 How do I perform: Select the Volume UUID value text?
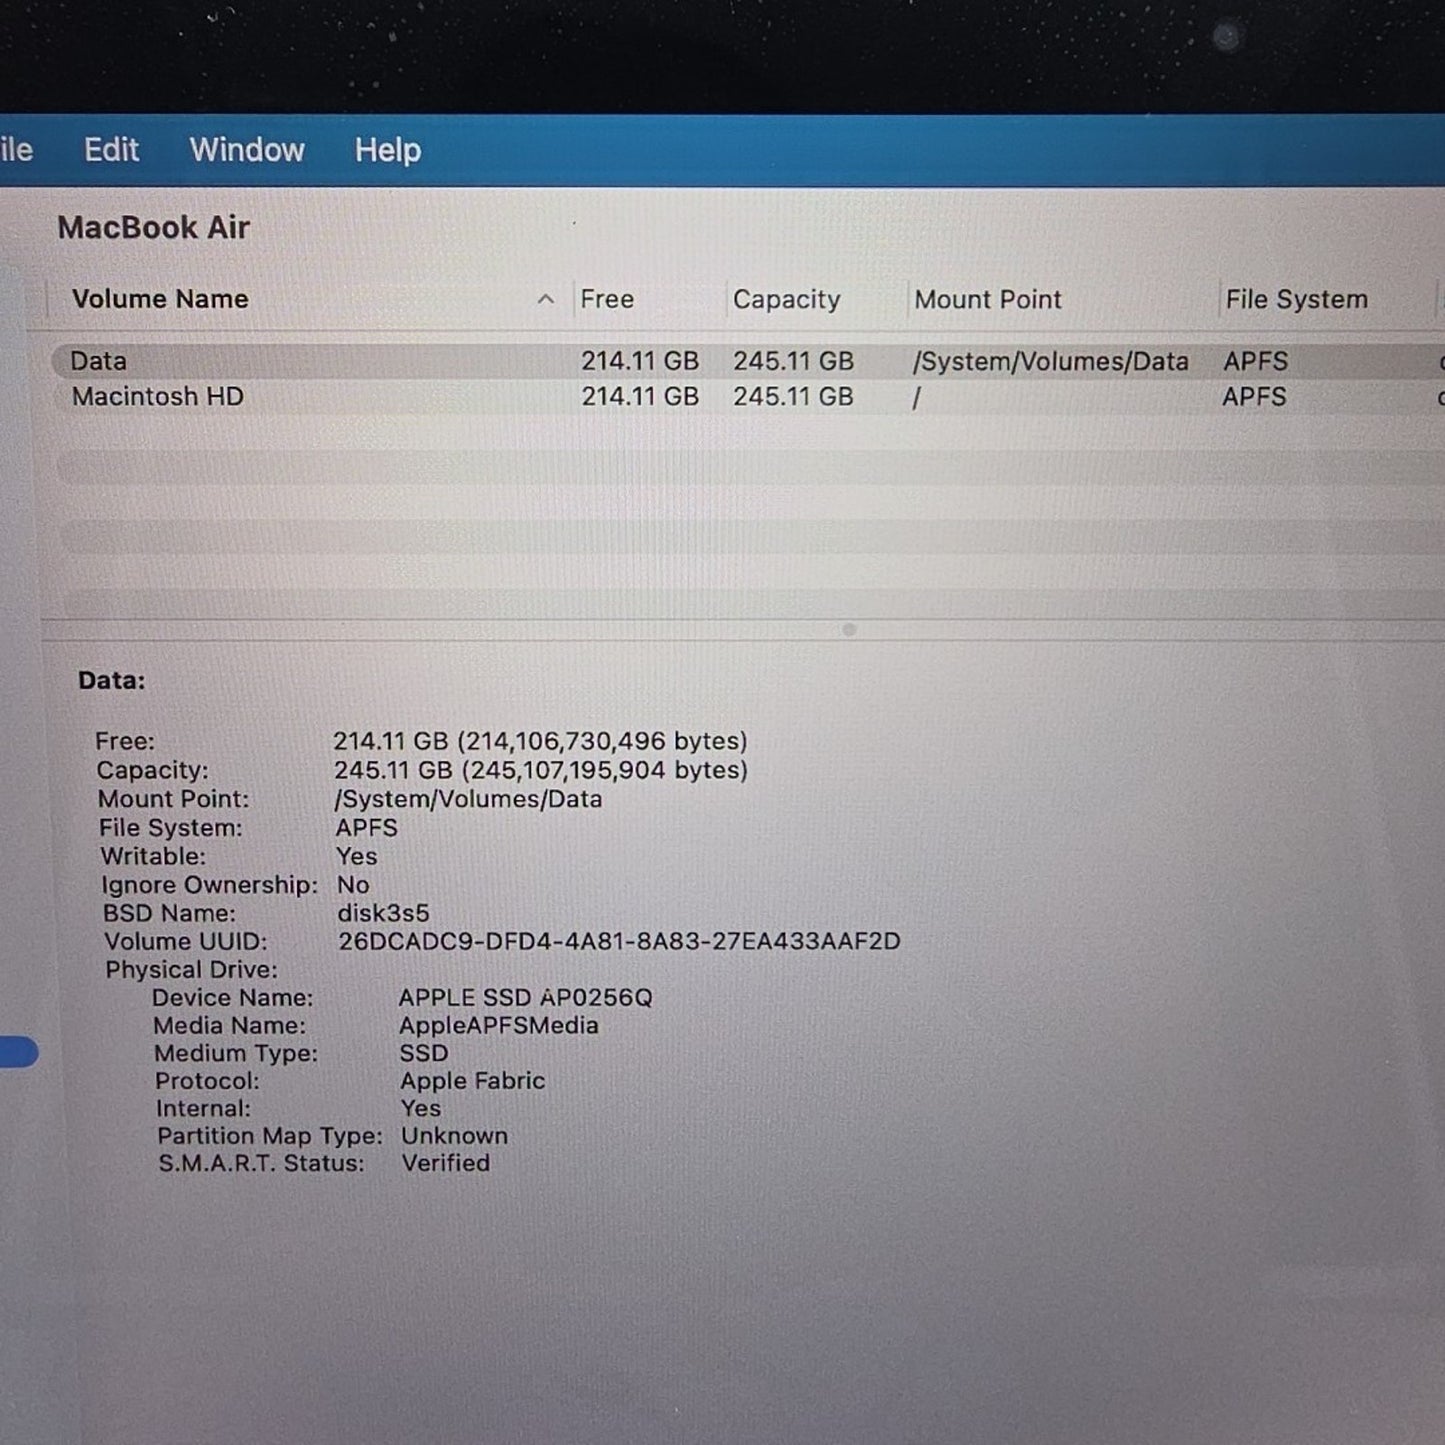[x=619, y=941]
